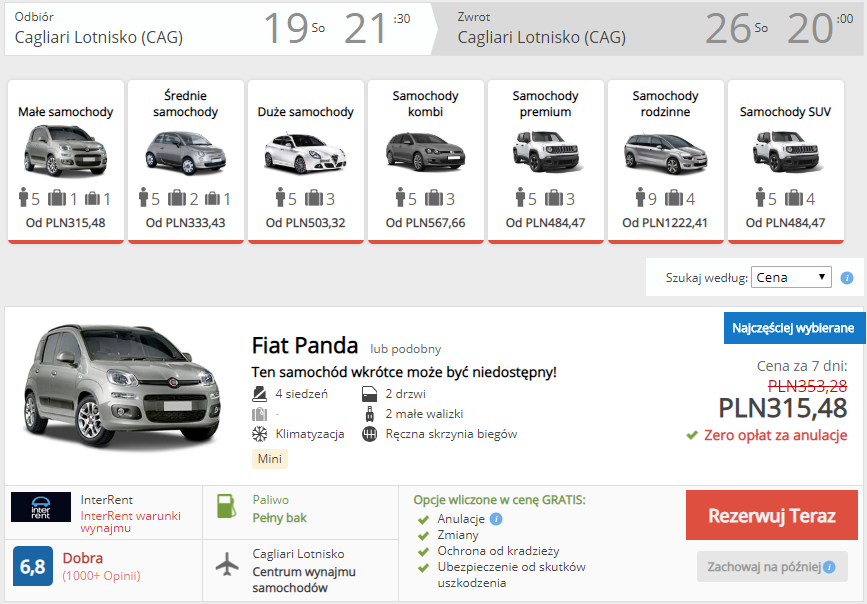Image resolution: width=867 pixels, height=604 pixels.
Task: Click info icon in Zachowaj na później
Action: [x=829, y=567]
